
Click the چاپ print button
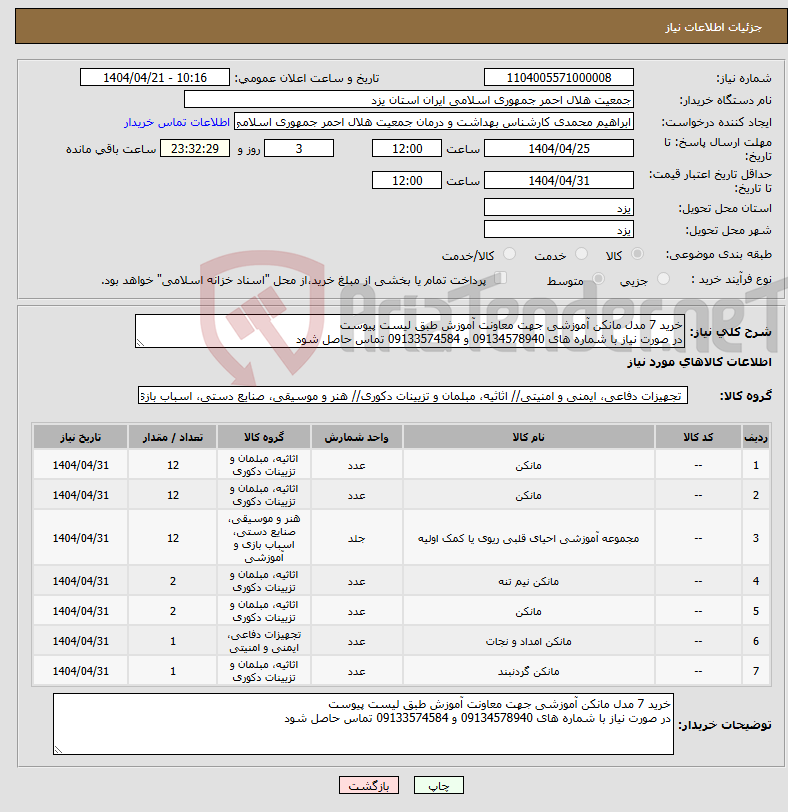point(439,785)
